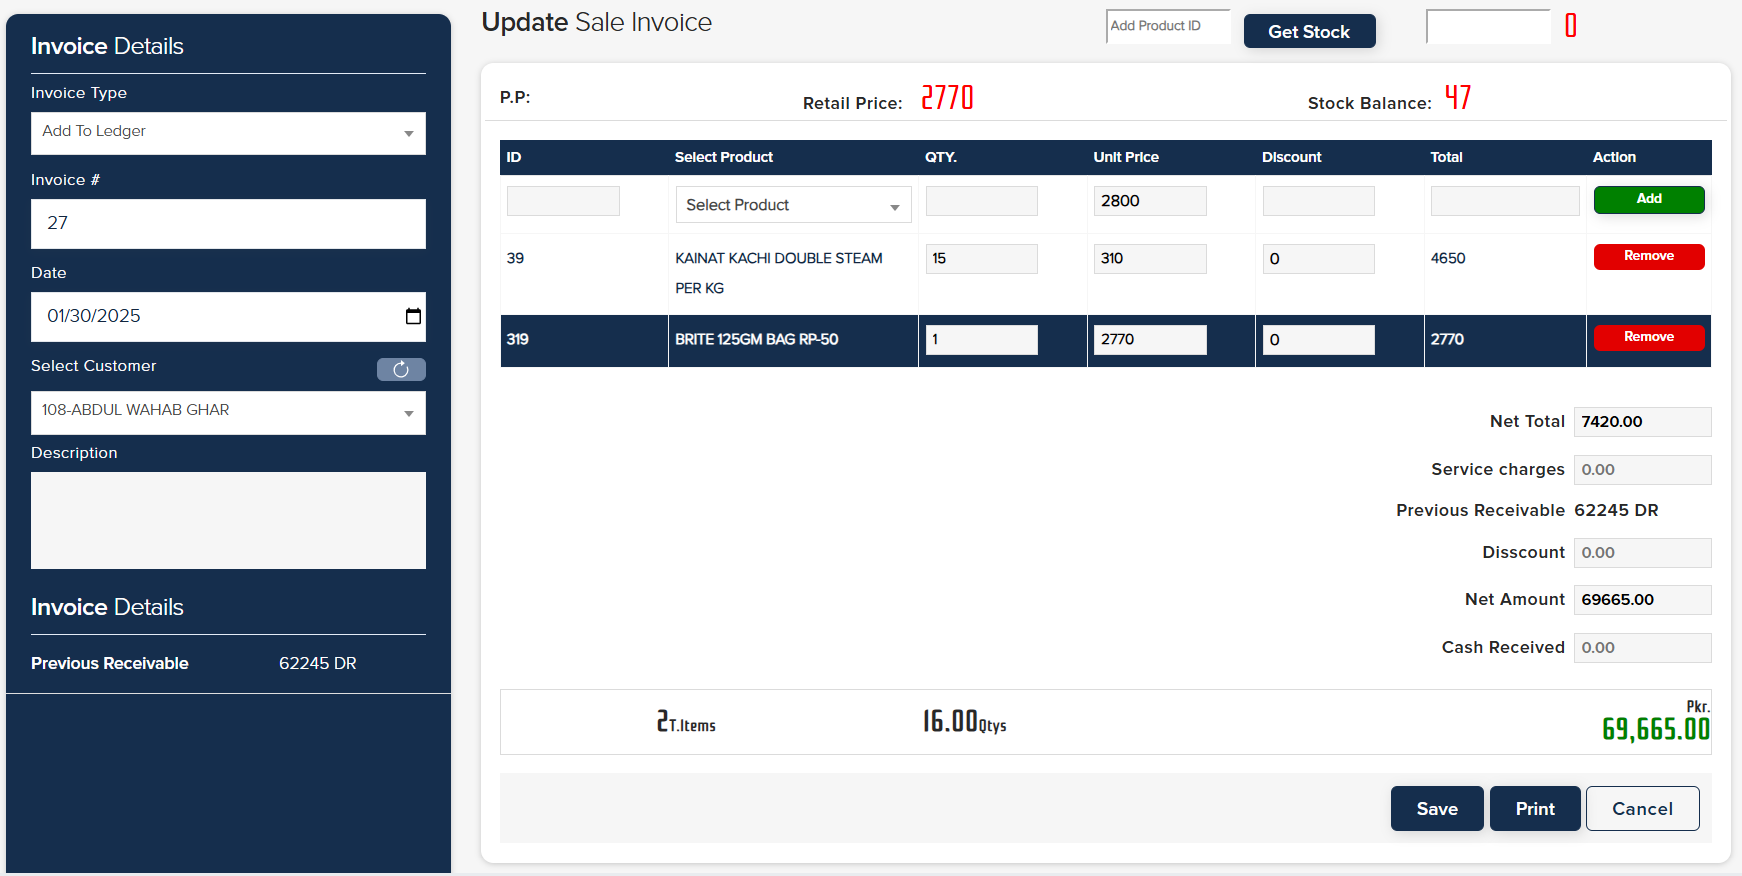Click the Description text area
This screenshot has height=876, width=1742.
[x=228, y=520]
